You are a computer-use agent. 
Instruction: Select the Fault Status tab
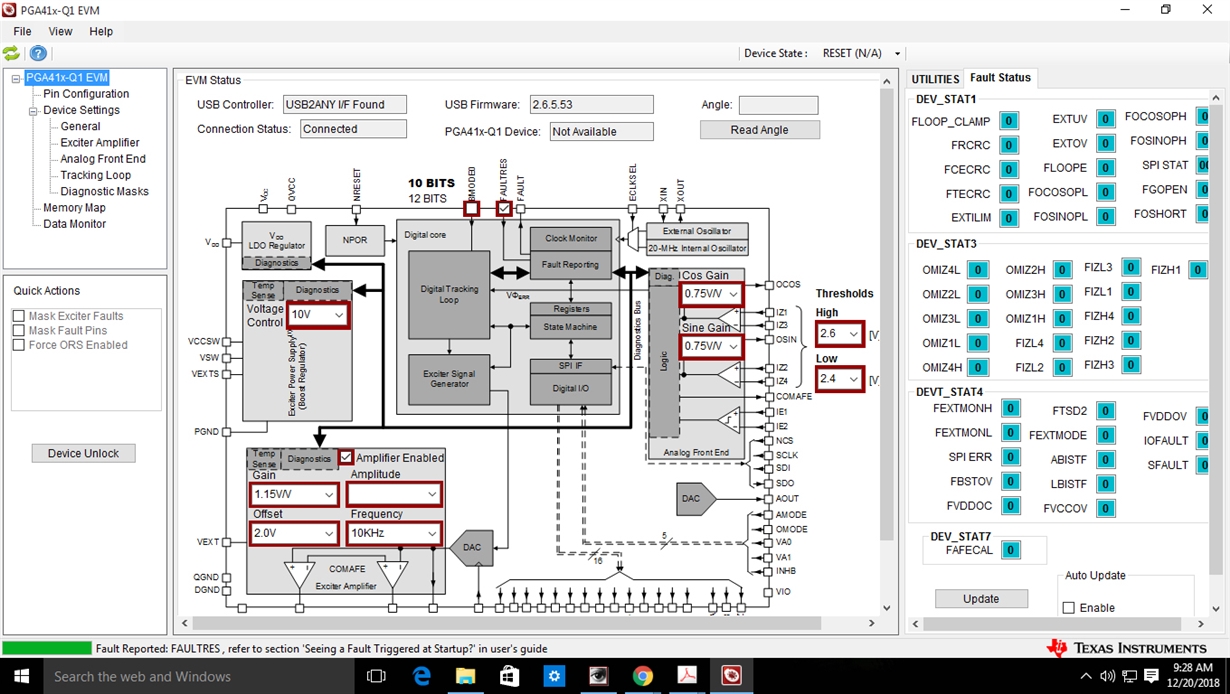pos(1000,78)
